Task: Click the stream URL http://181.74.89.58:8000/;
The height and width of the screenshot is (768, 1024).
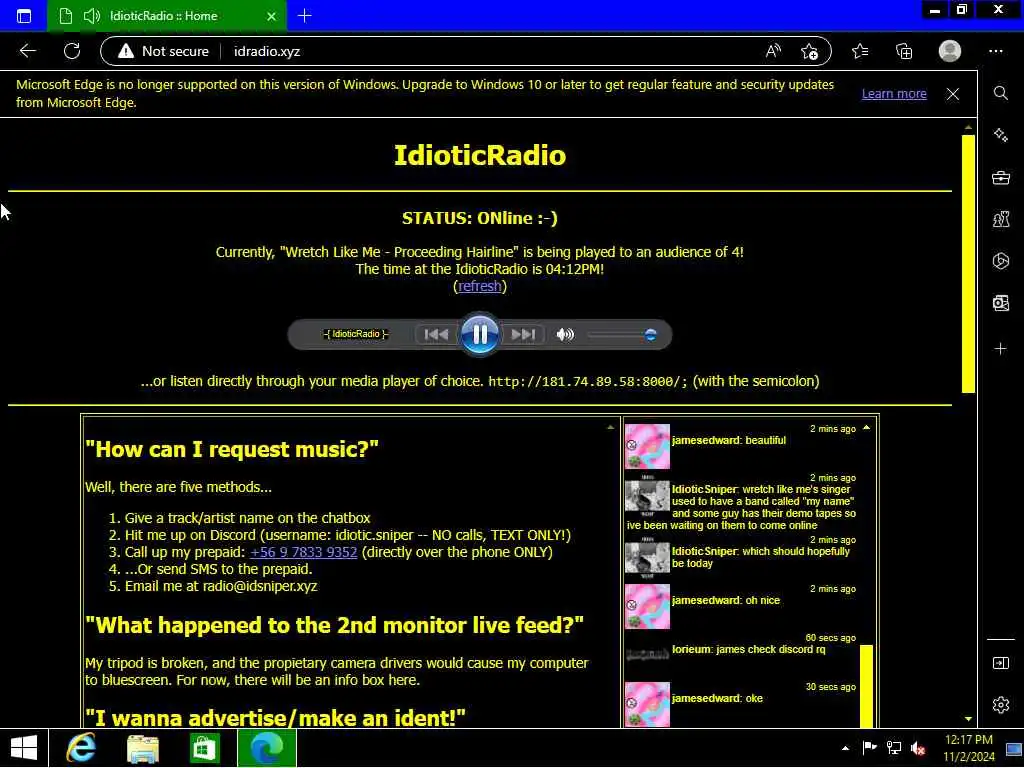Action: coord(588,381)
